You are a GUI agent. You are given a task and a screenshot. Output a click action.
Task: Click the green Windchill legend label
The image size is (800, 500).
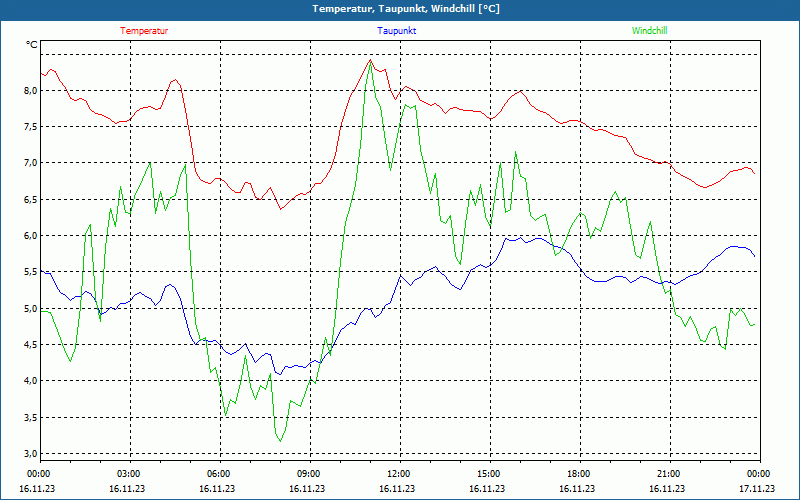click(649, 31)
